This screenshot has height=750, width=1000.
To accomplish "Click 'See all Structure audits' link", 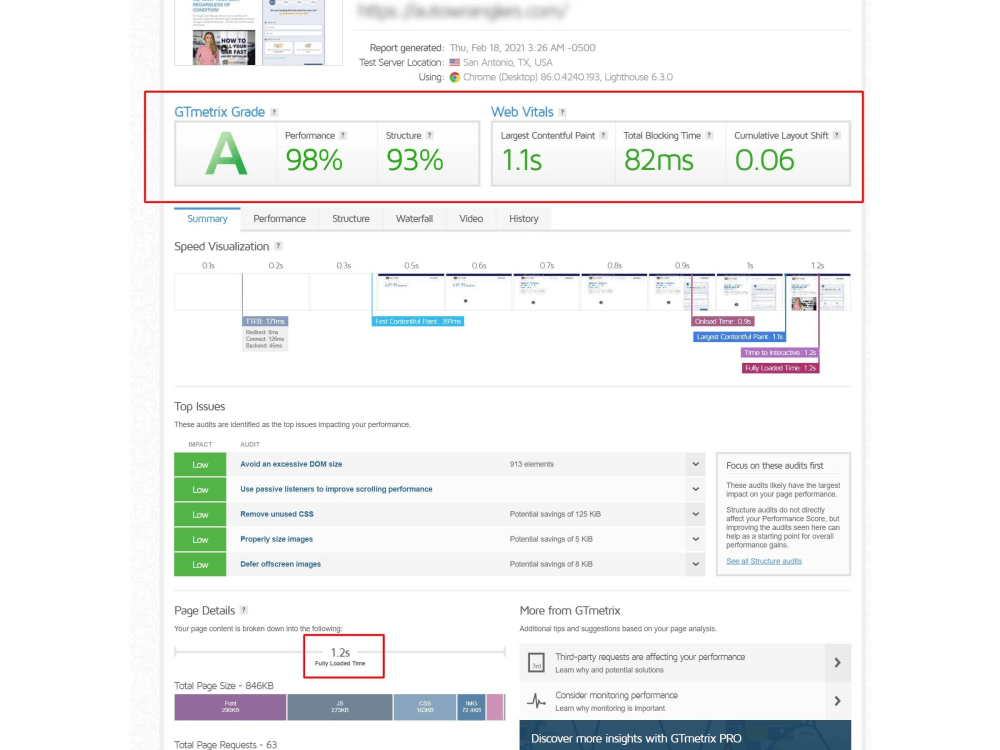I will [764, 561].
